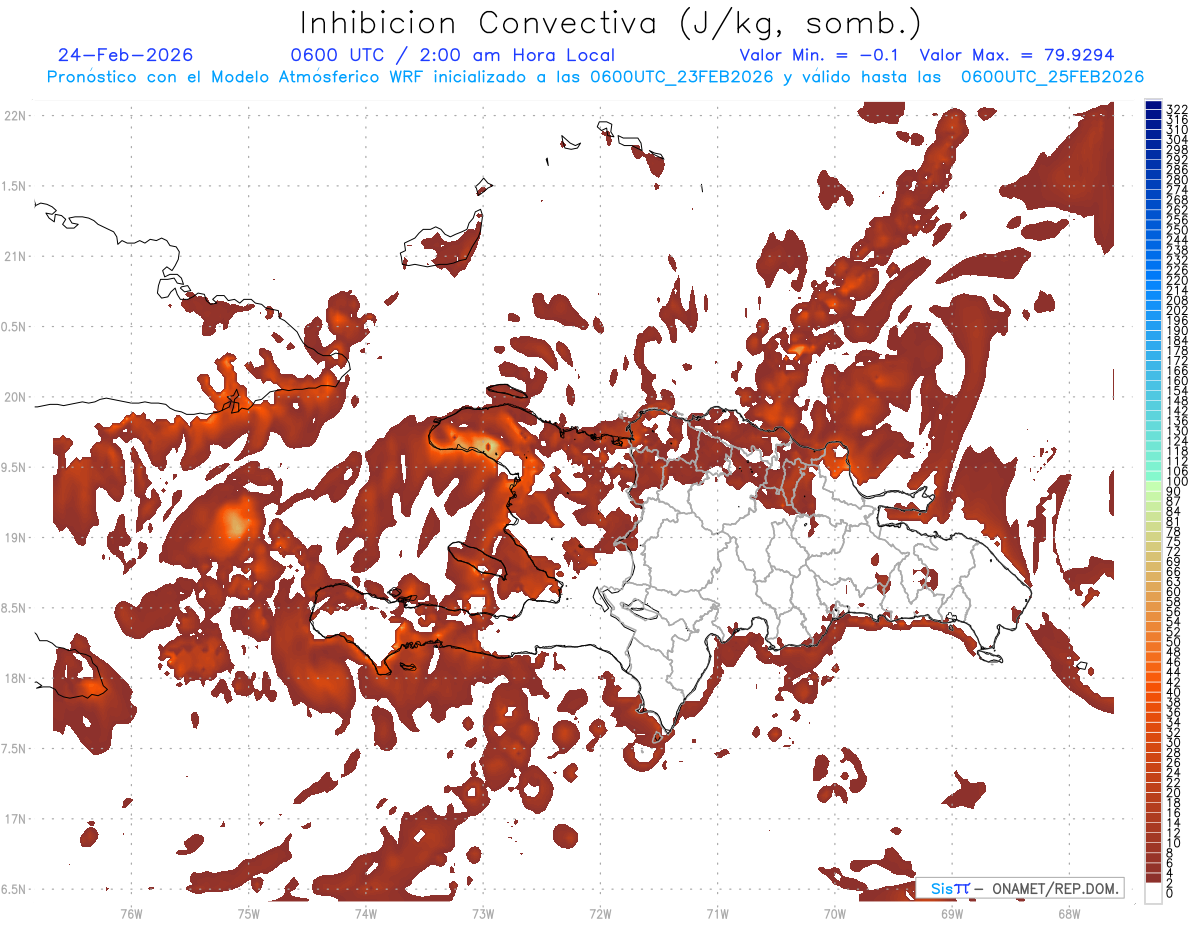Image resolution: width=1200 pixels, height=927 pixels.
Task: Click the initialization stamp '0600UTC_23FEB2026'
Action: coord(681,77)
